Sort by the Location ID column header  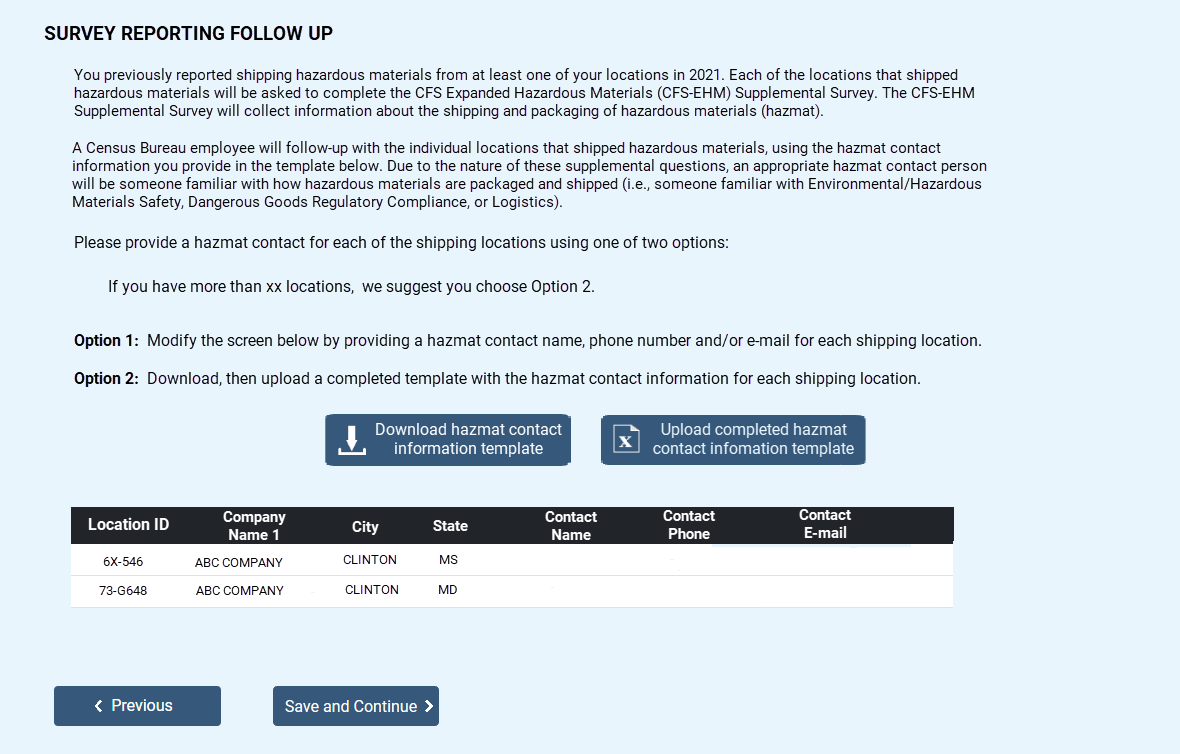tap(128, 525)
